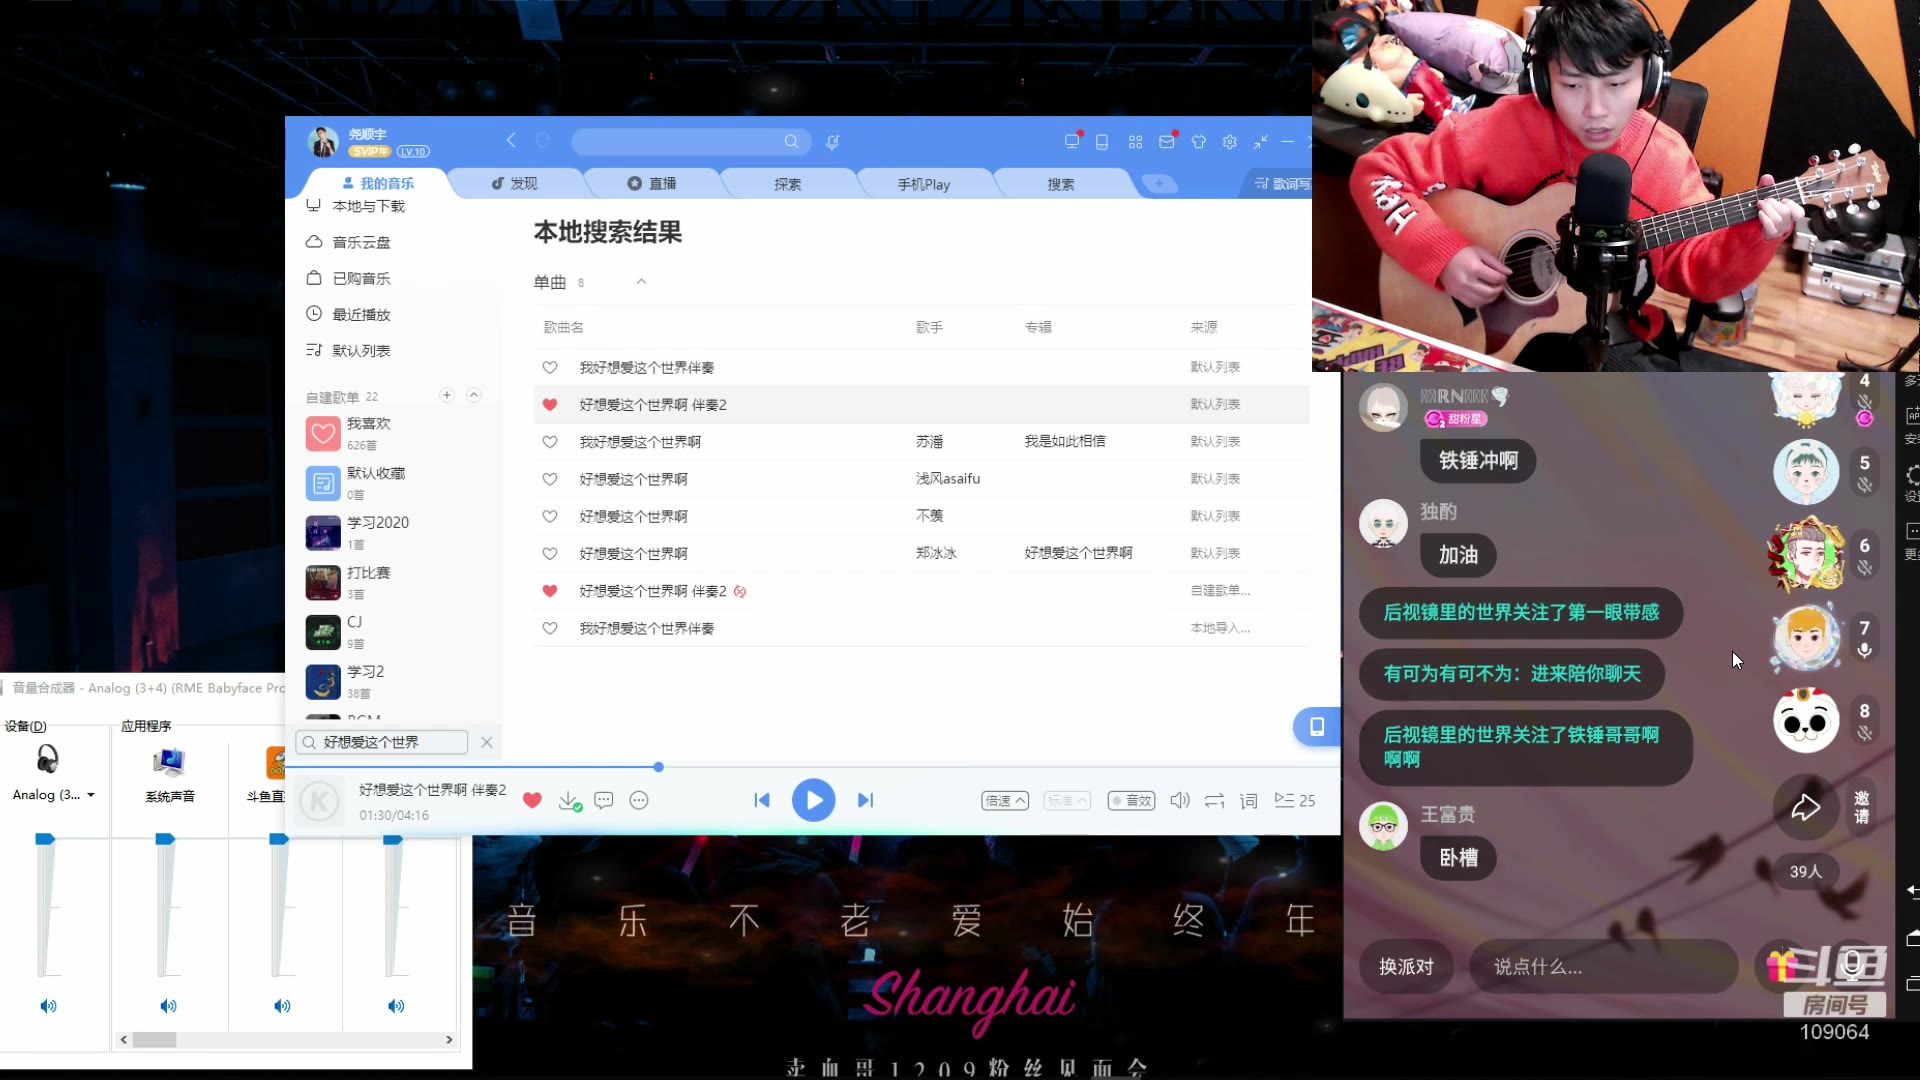Toggle the repeat play mode icon
This screenshot has height=1080, width=1920.
tap(1214, 801)
